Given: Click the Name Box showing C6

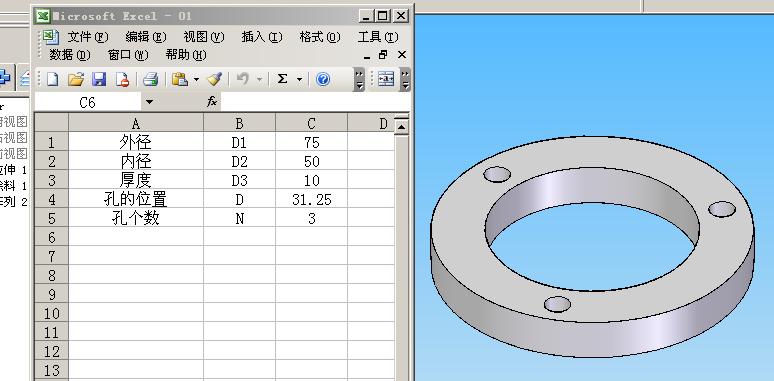Looking at the screenshot, I should (88, 102).
